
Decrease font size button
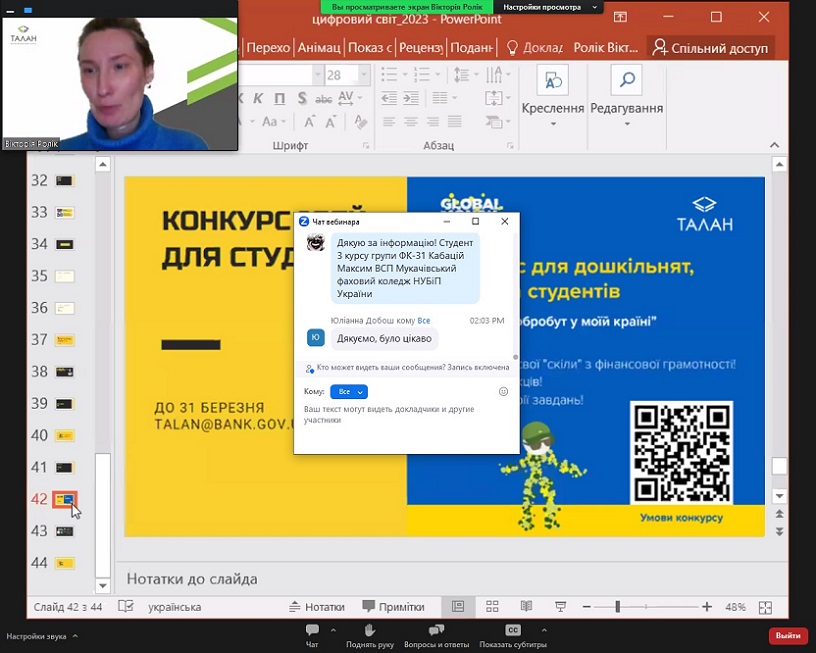pos(330,122)
